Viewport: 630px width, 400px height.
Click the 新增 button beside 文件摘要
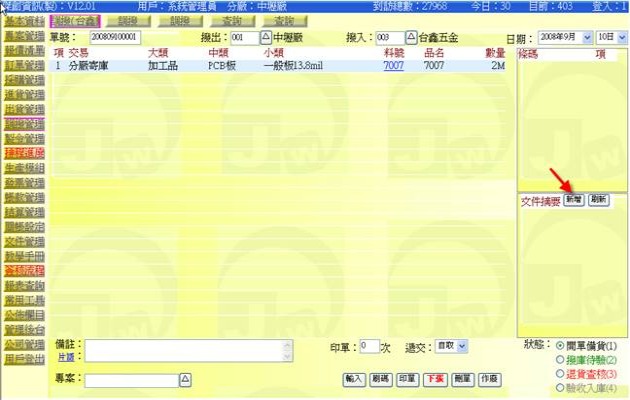click(573, 200)
